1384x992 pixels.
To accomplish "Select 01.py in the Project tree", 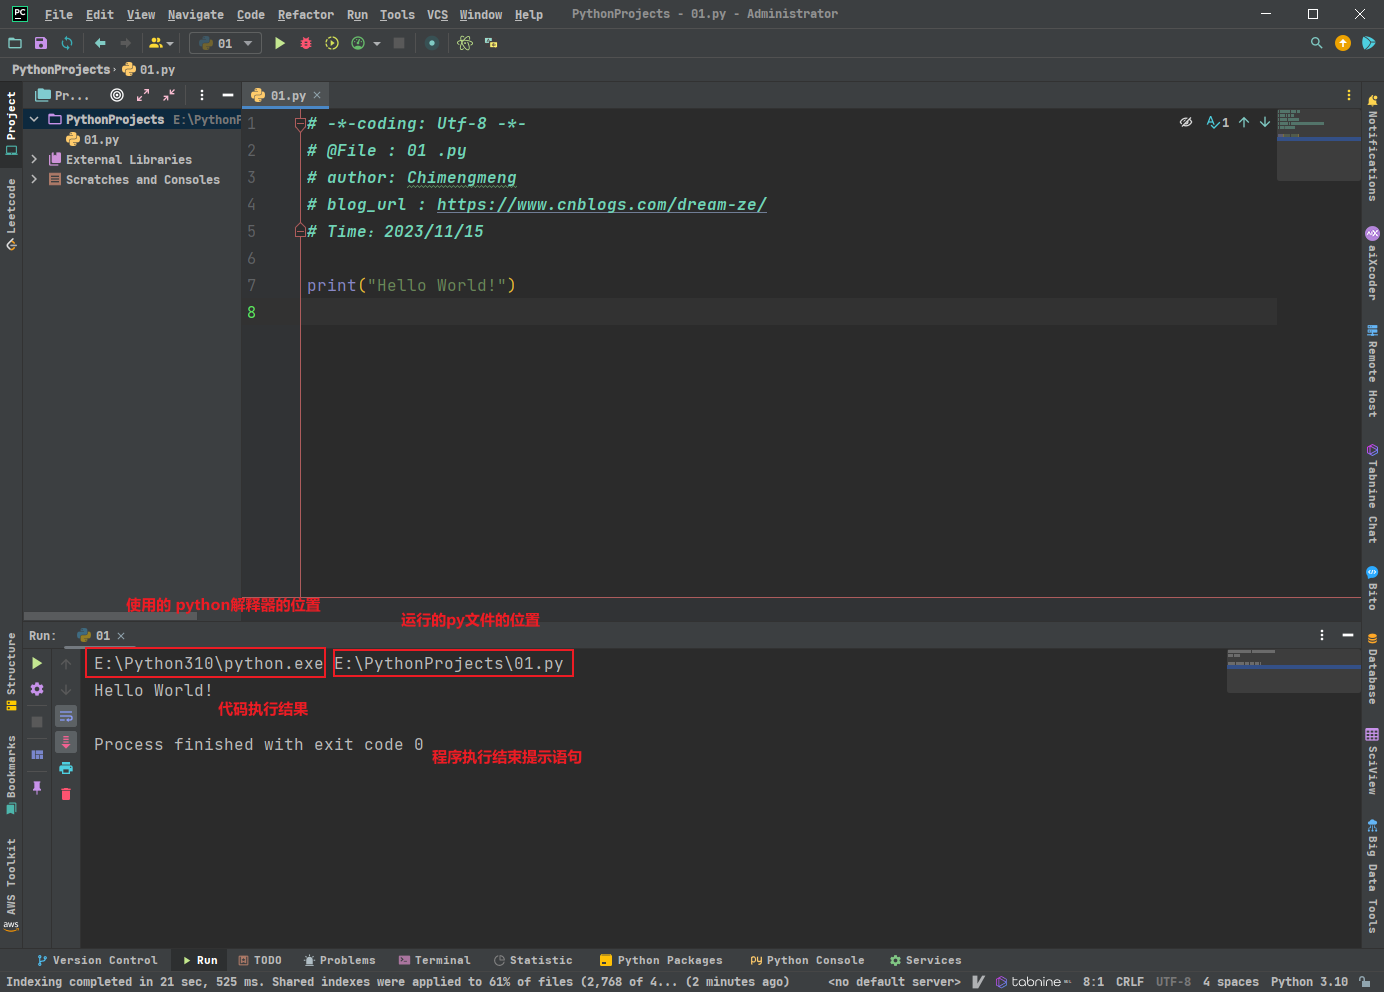I will (x=101, y=140).
